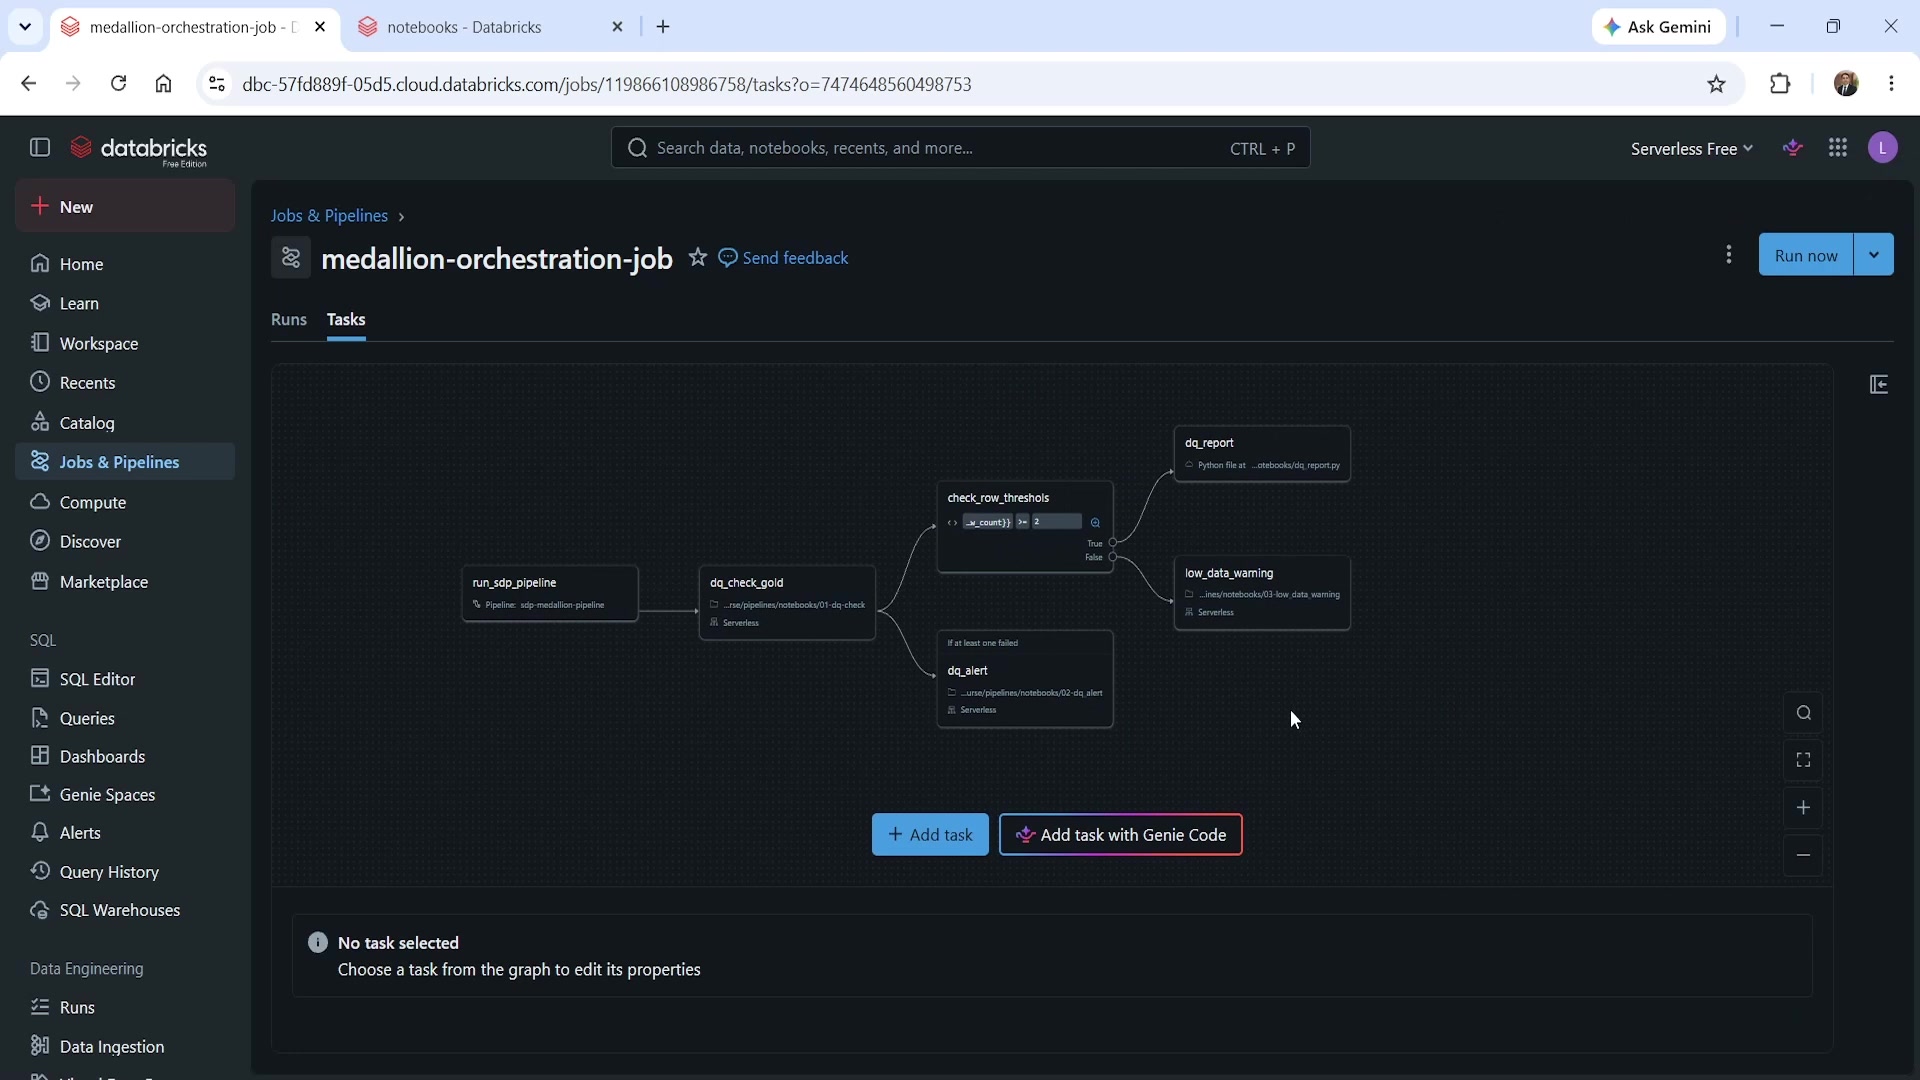
Task: Open Data Ingestion in the sidebar
Action: pos(125,1046)
